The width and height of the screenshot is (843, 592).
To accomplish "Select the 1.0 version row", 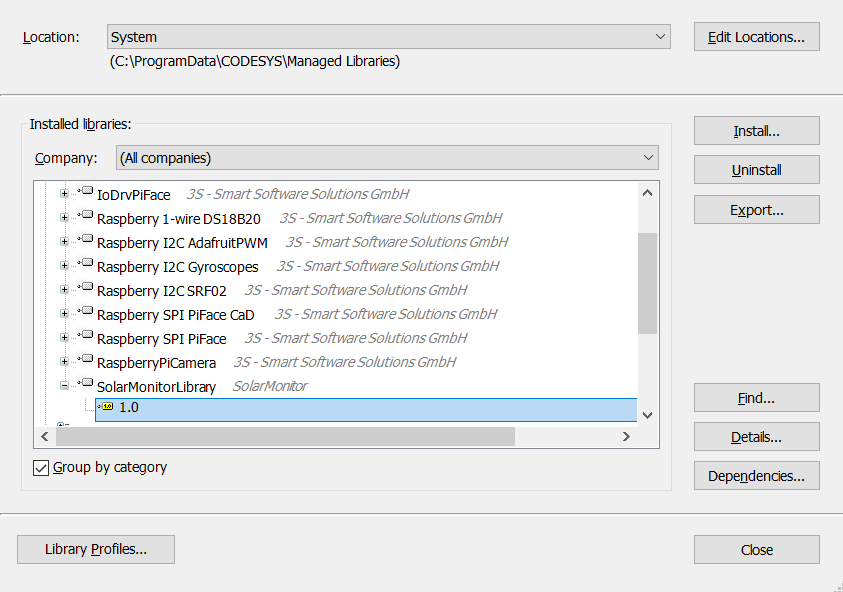I will coord(366,410).
